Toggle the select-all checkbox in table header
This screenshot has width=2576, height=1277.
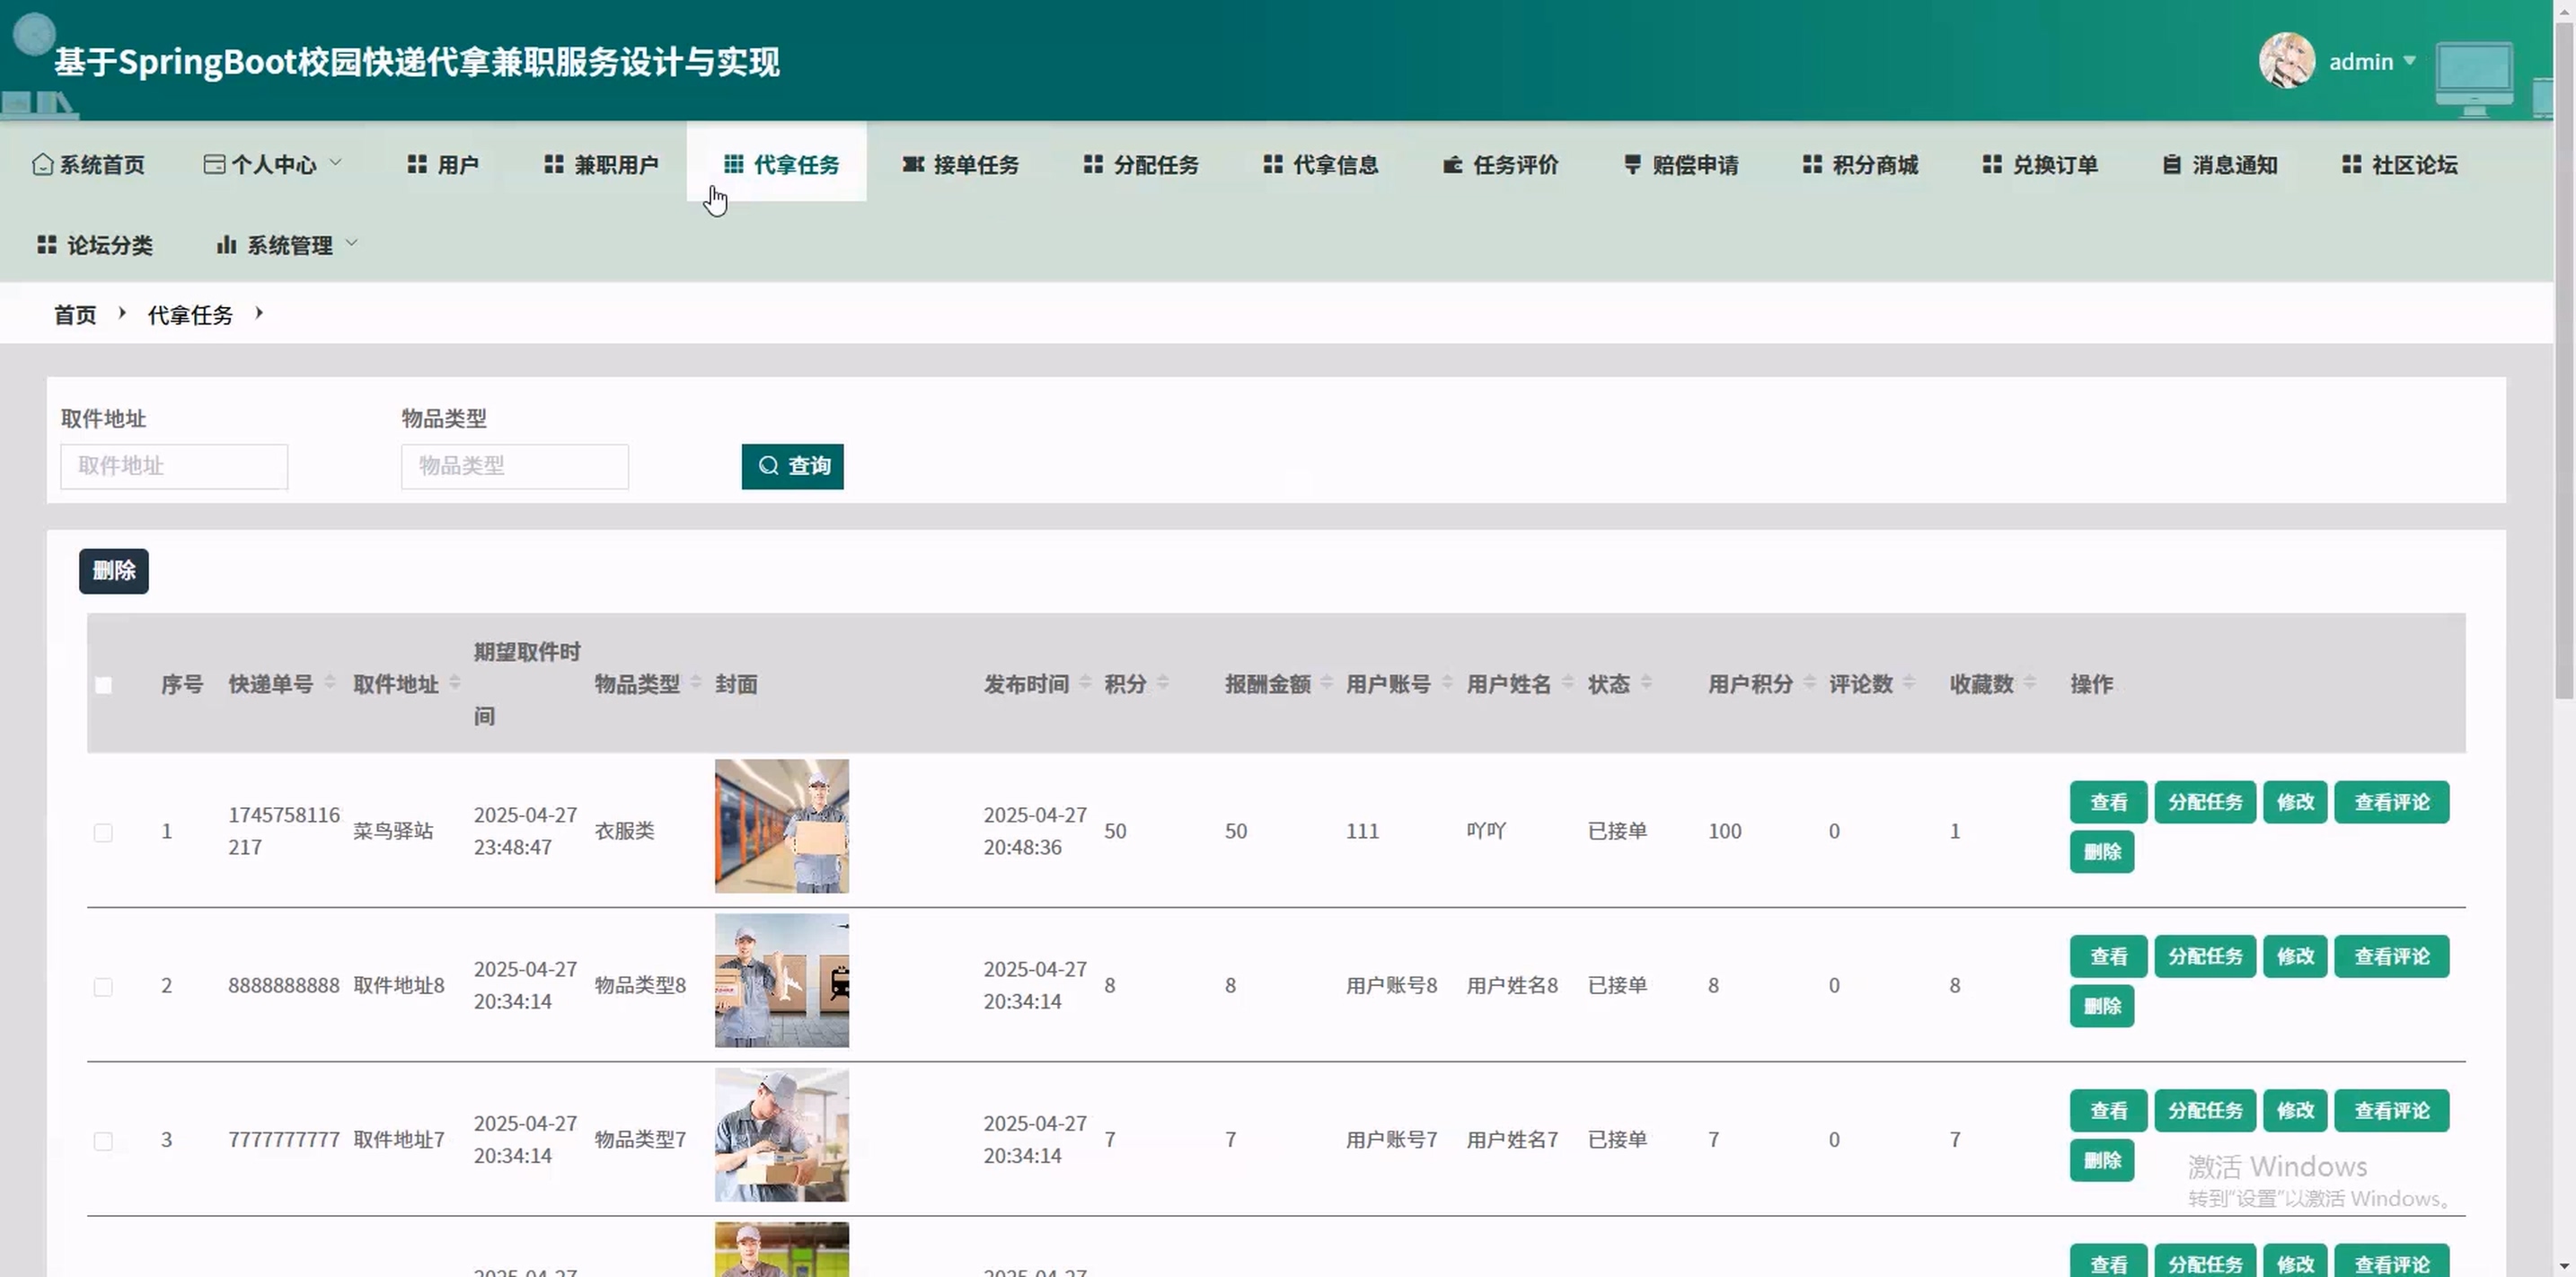click(x=103, y=685)
